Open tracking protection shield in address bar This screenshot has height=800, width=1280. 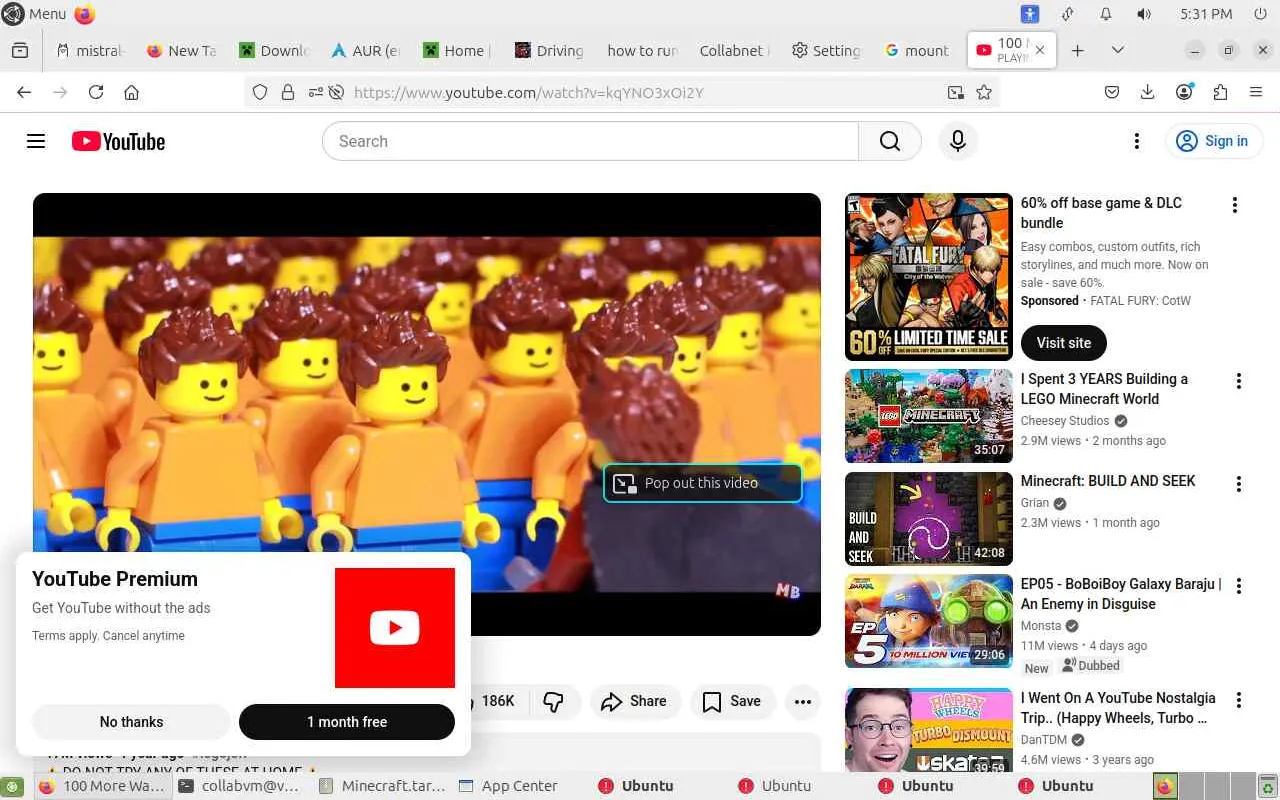click(x=260, y=92)
